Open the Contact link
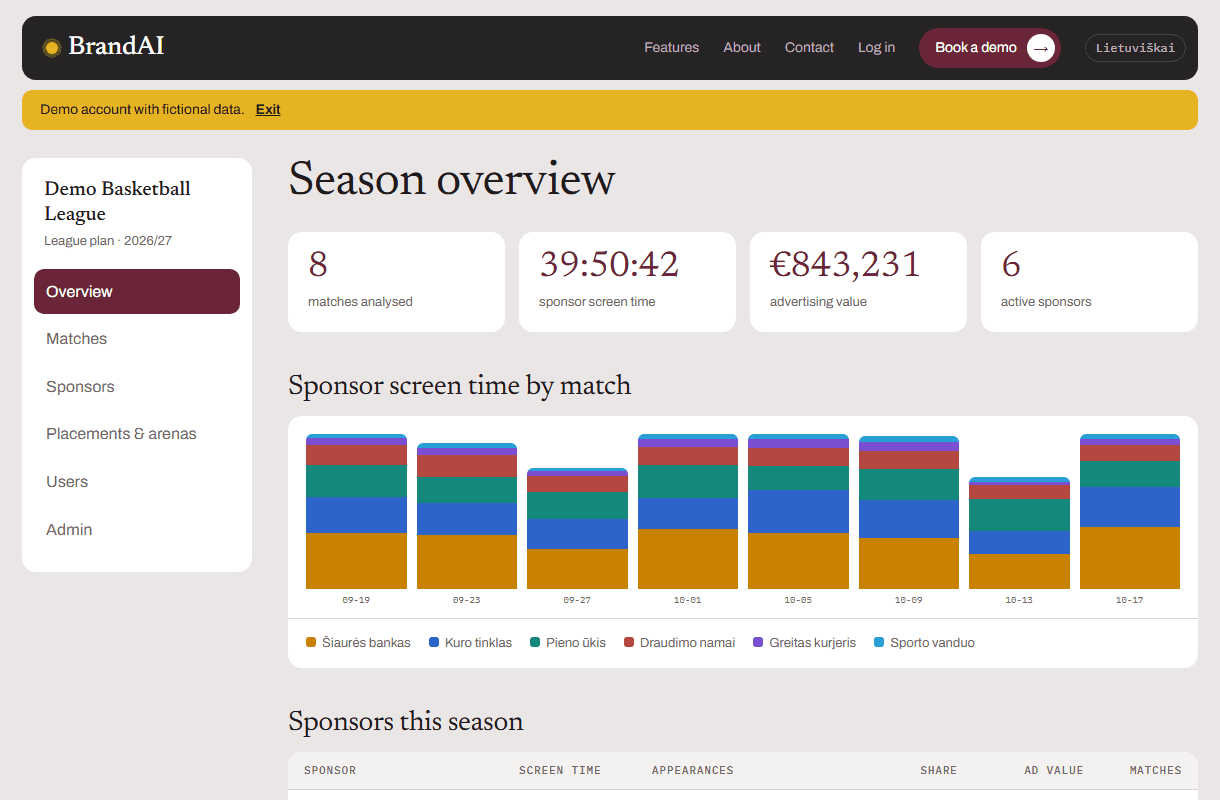The image size is (1220, 800). coord(809,47)
